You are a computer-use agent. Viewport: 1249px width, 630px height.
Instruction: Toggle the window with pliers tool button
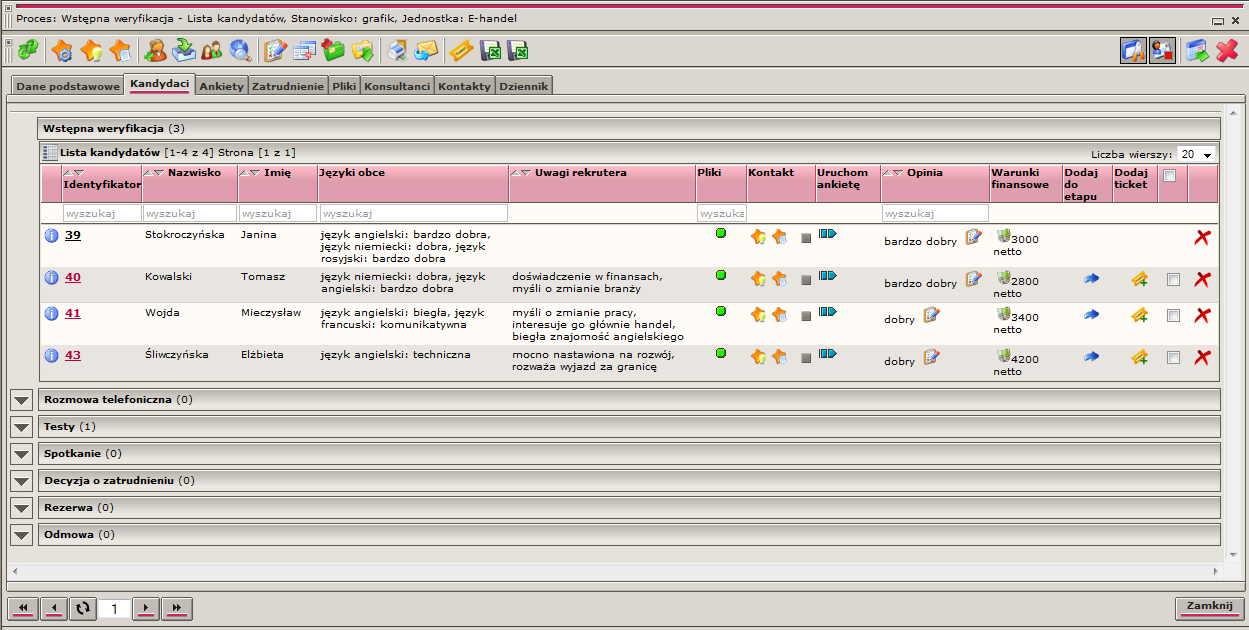pos(1133,50)
